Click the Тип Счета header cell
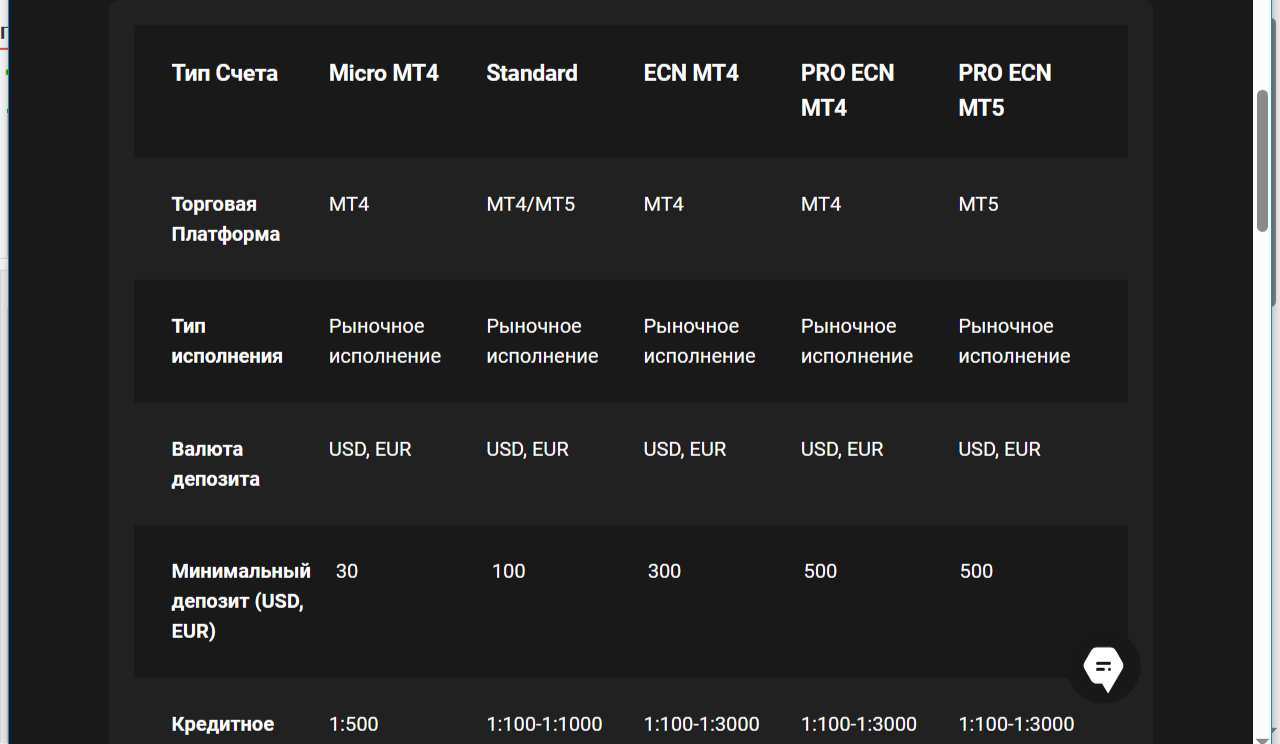The image size is (1280, 744). tap(225, 73)
